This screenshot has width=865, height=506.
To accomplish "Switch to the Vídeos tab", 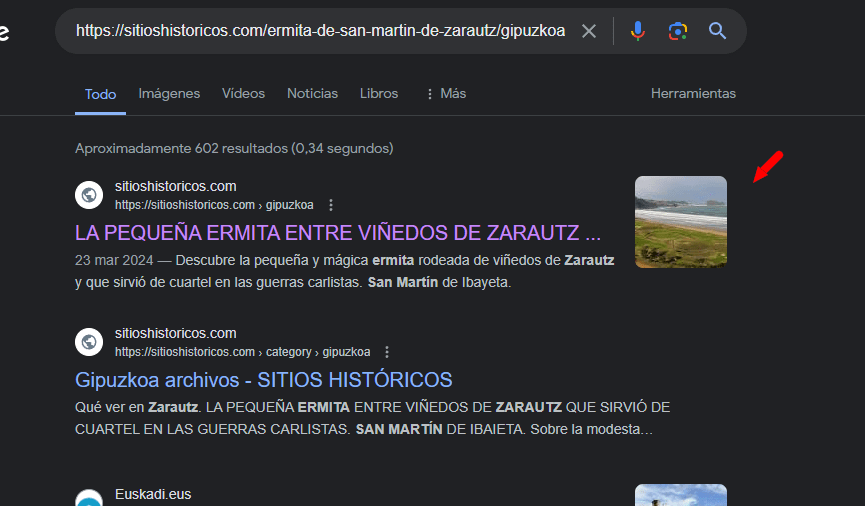I will (243, 93).
